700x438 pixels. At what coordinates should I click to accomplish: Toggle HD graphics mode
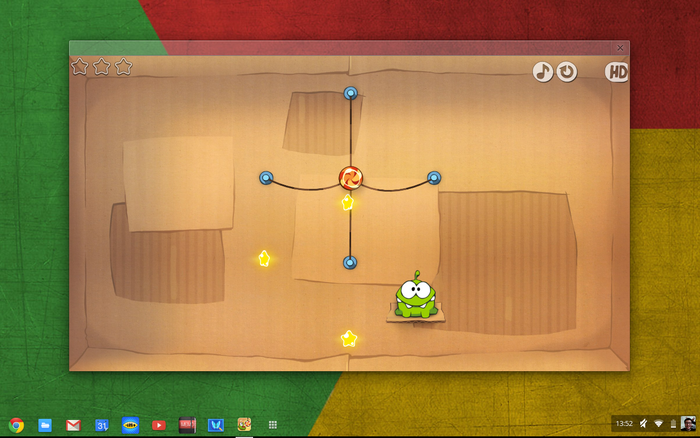(617, 72)
